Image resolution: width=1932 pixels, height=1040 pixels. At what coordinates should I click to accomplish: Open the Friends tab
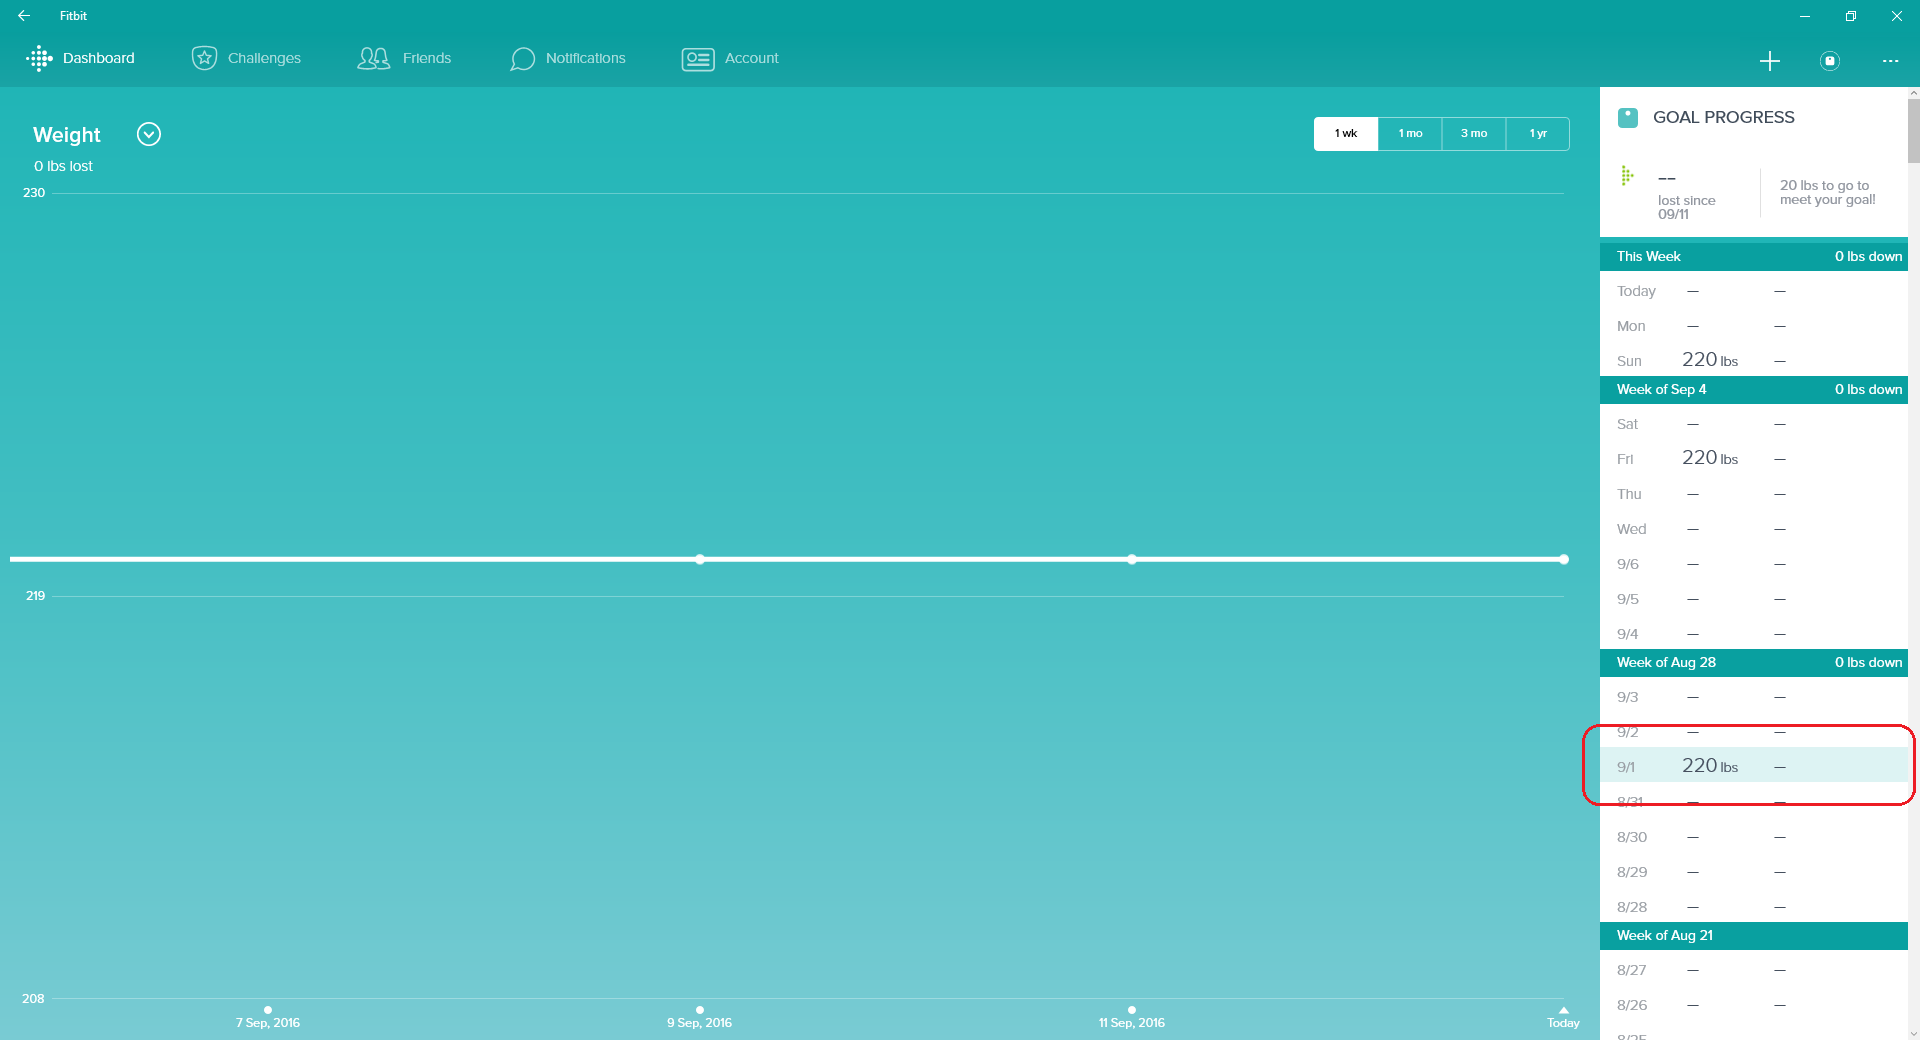click(404, 58)
